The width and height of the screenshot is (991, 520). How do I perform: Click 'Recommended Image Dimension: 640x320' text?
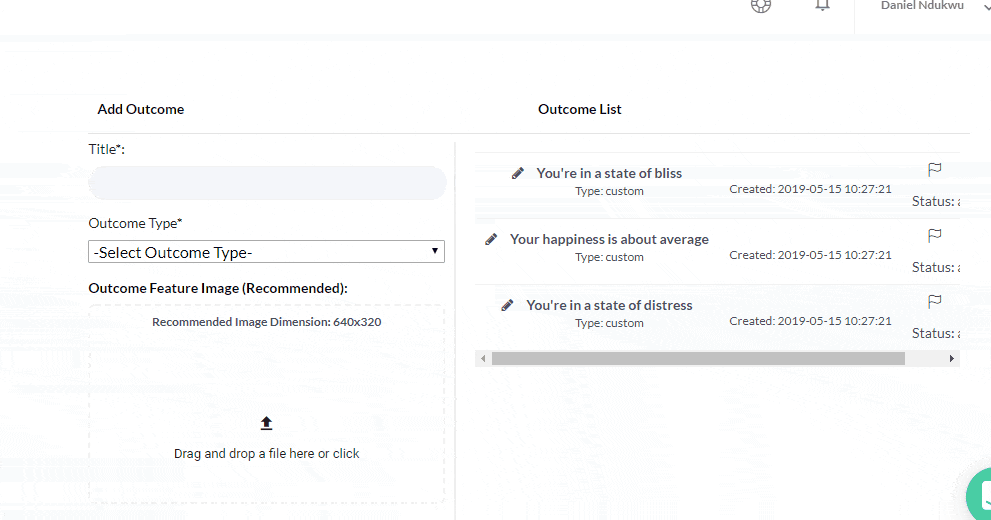[267, 322]
